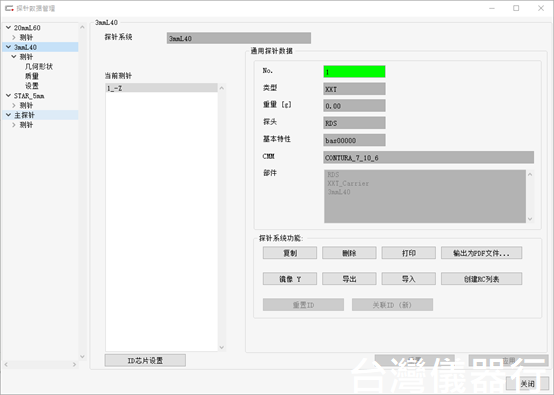Select stylus 1_-Z in the list
The image size is (554, 395).
click(x=161, y=88)
